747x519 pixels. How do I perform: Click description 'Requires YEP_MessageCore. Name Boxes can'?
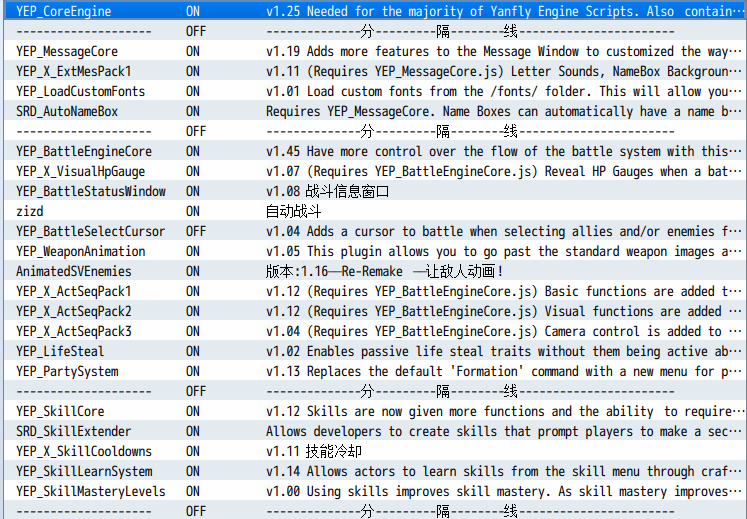pos(504,111)
